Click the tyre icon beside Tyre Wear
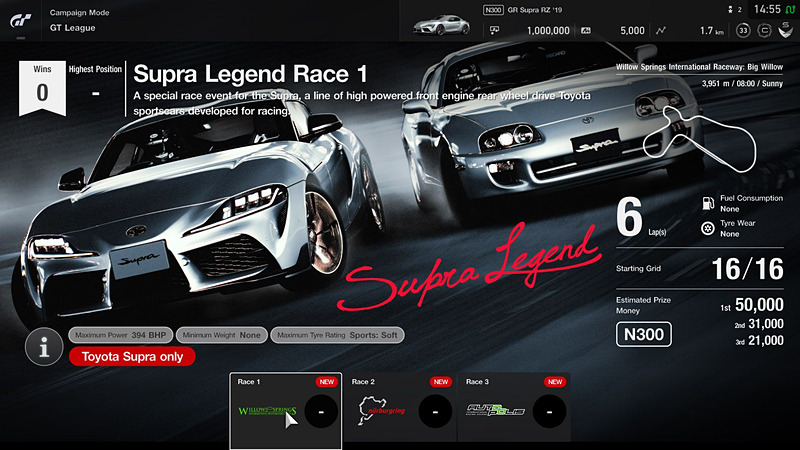Viewport: 800px width, 450px height. [708, 228]
